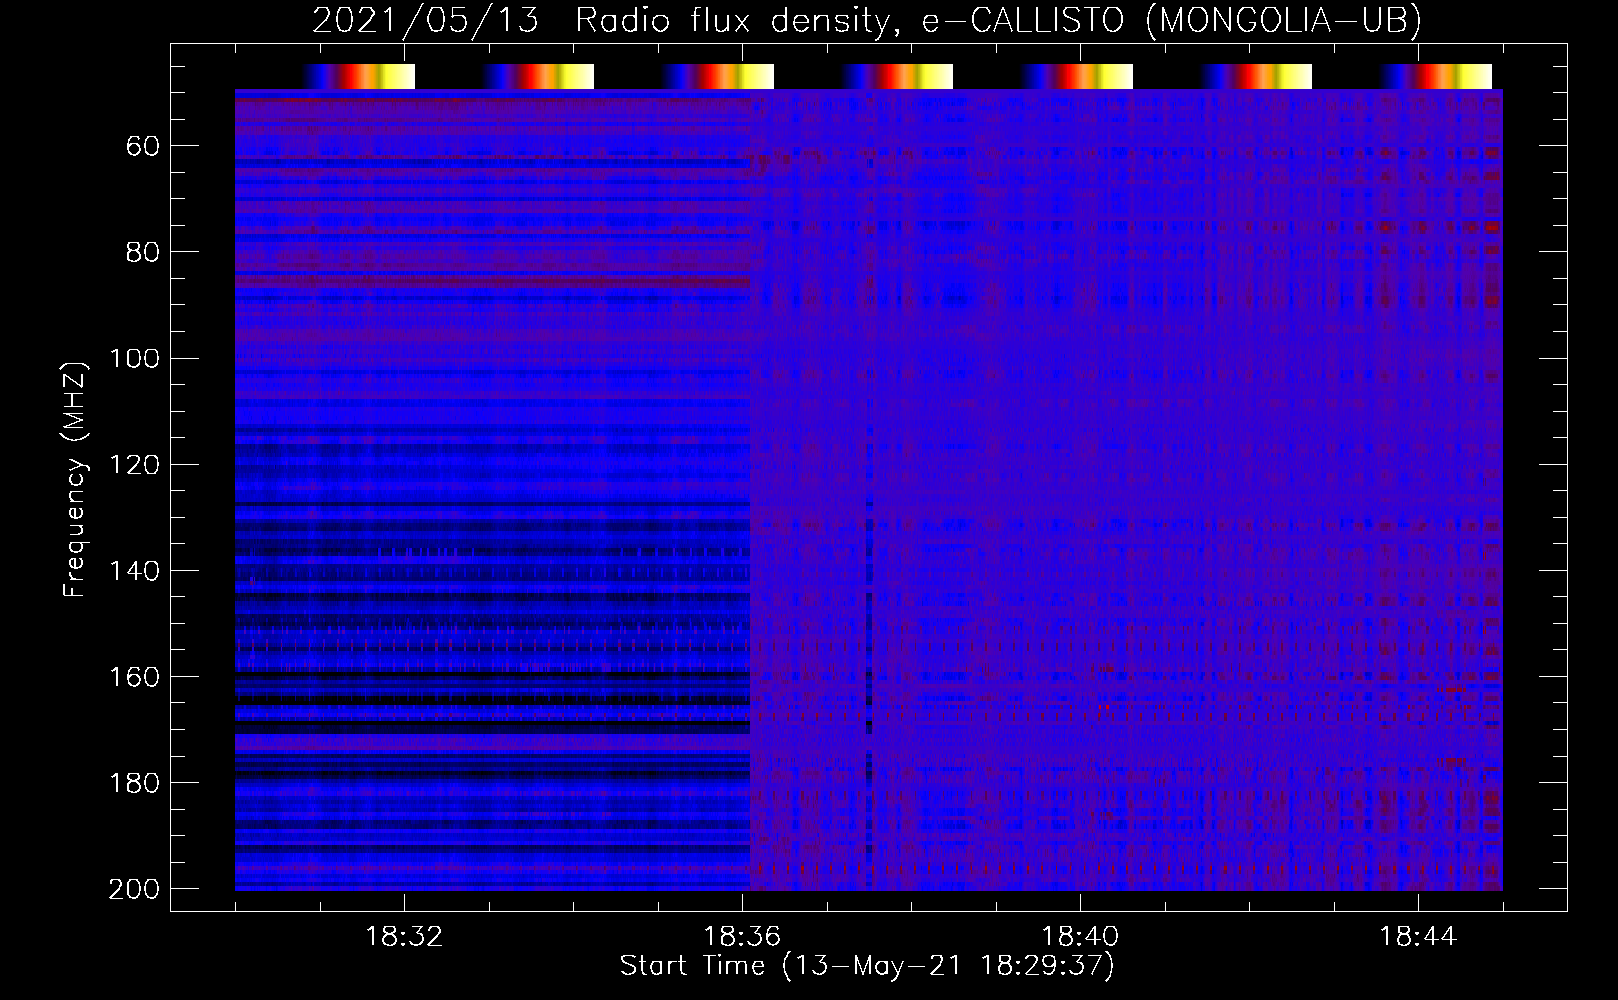Click the 'Start Time (13-May-21 18:29:37)' axis label
This screenshot has width=1618, height=1000.
click(867, 966)
